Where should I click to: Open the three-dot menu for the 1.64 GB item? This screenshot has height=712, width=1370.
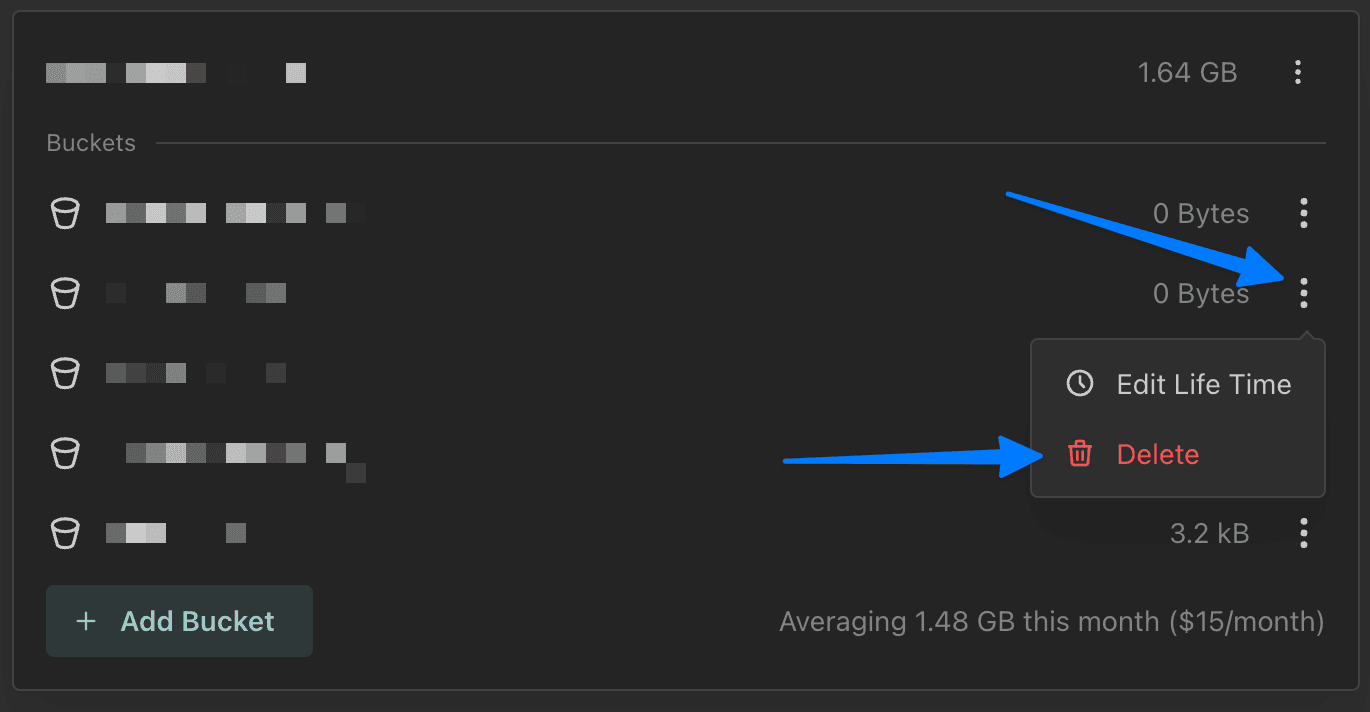pyautogui.click(x=1297, y=72)
